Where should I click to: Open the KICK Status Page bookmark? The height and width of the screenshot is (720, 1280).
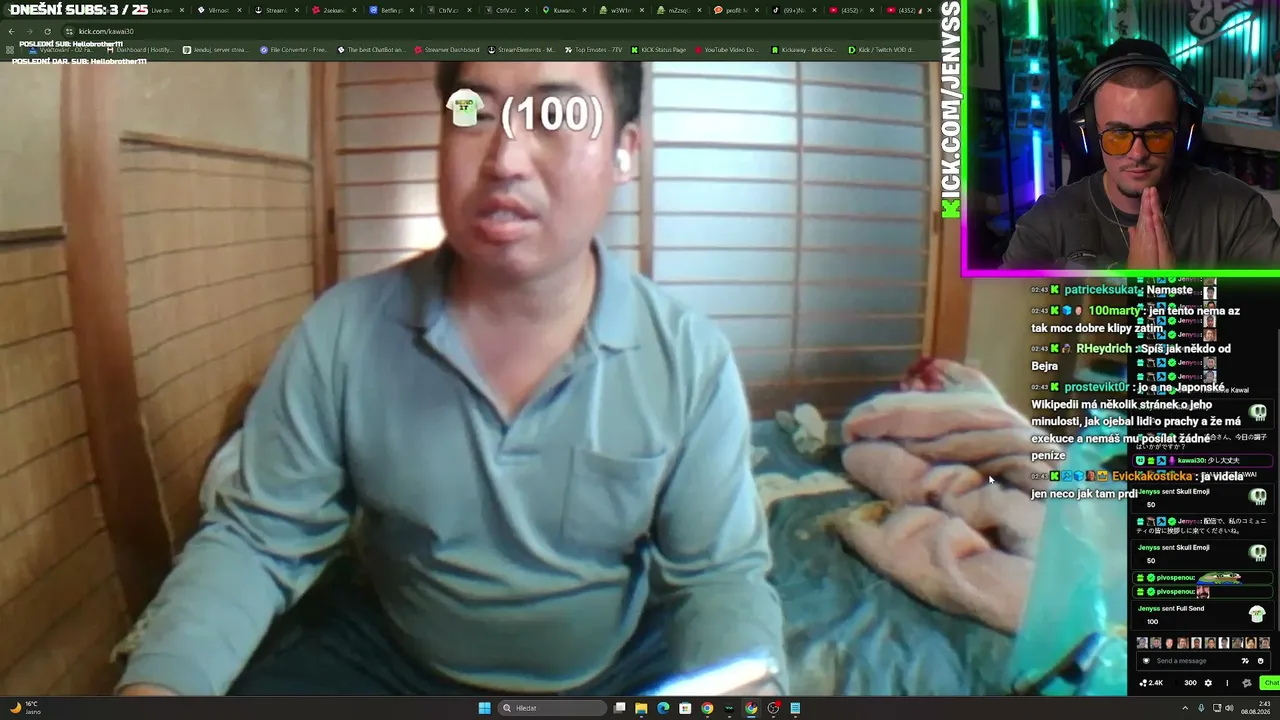click(659, 50)
